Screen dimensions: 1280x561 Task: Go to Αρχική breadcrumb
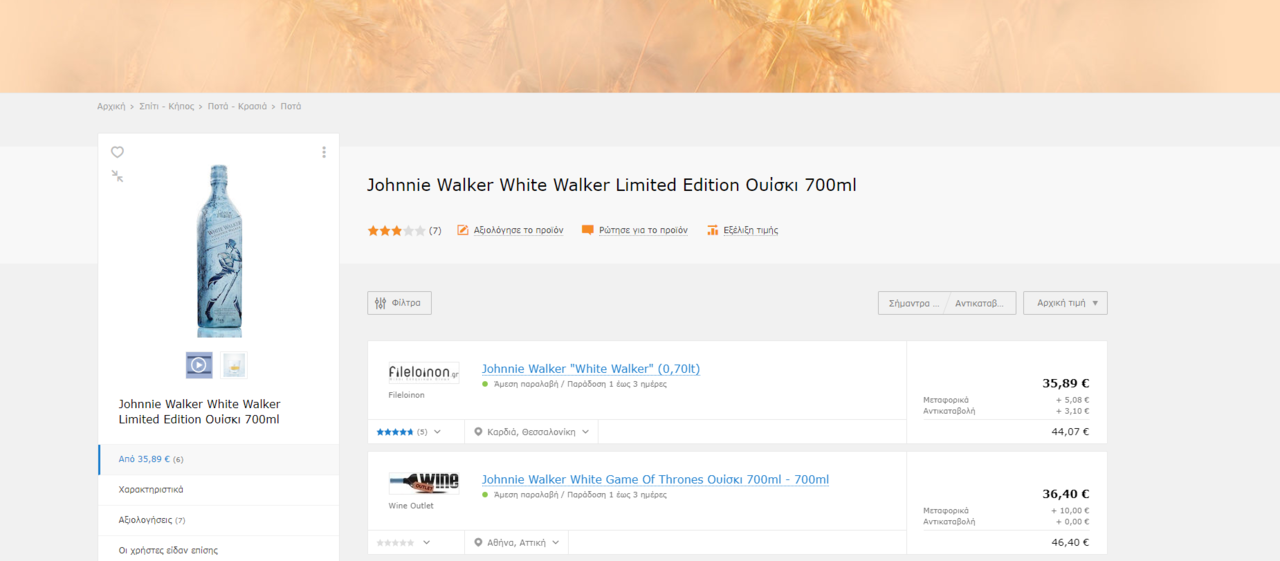111,106
